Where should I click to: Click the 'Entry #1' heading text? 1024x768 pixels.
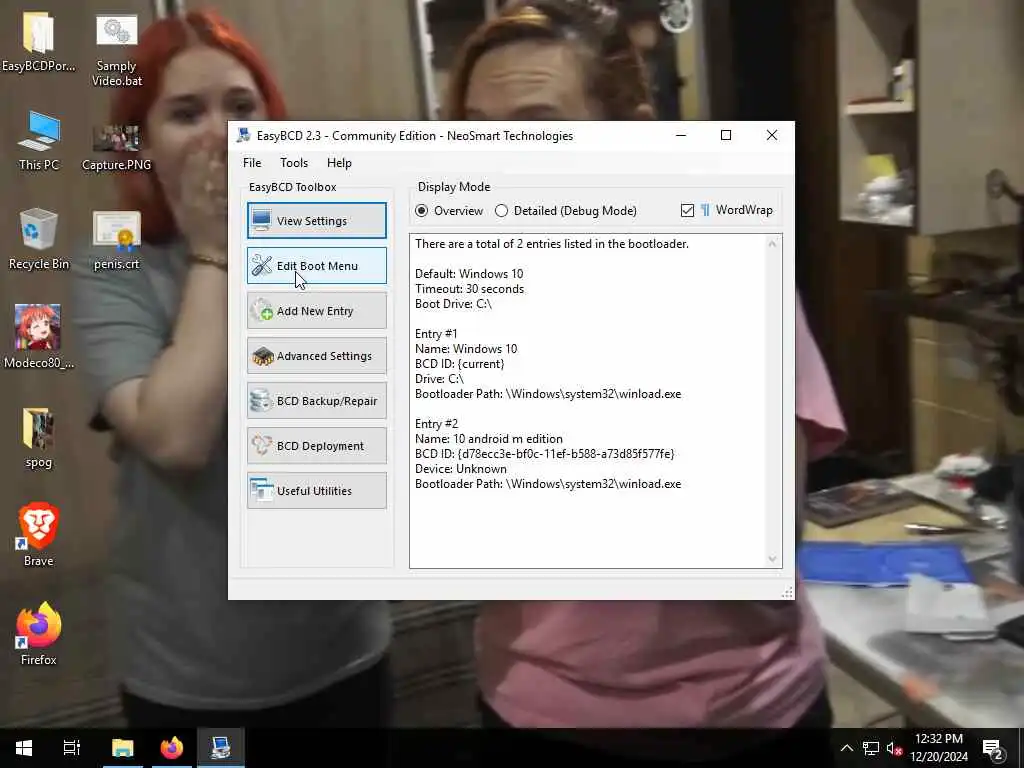pyautogui.click(x=436, y=334)
